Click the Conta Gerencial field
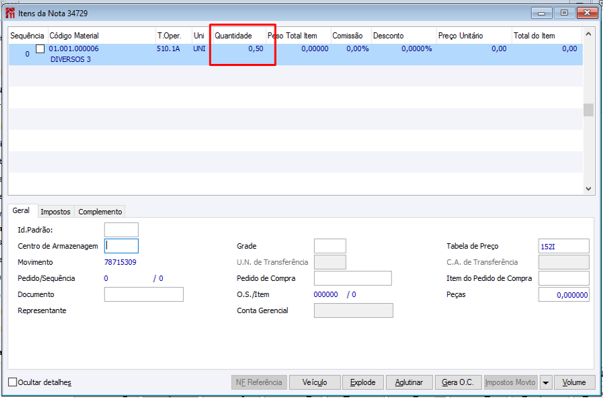 coord(353,310)
